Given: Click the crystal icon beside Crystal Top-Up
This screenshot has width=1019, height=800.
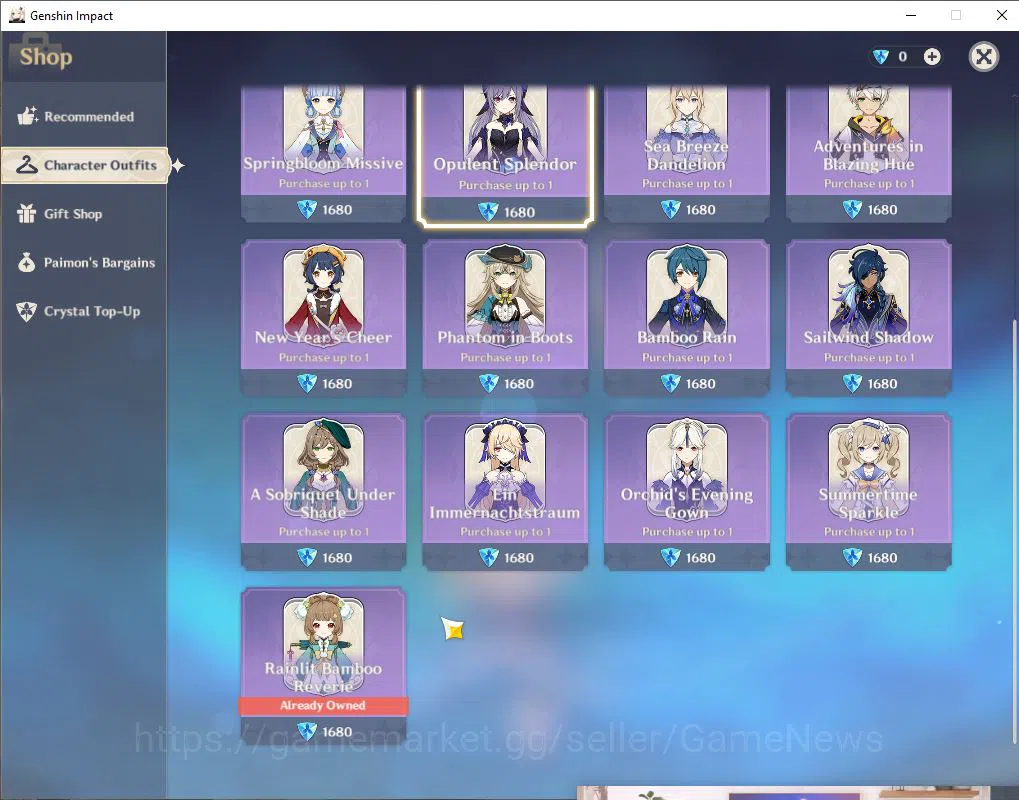Looking at the screenshot, I should (27, 311).
